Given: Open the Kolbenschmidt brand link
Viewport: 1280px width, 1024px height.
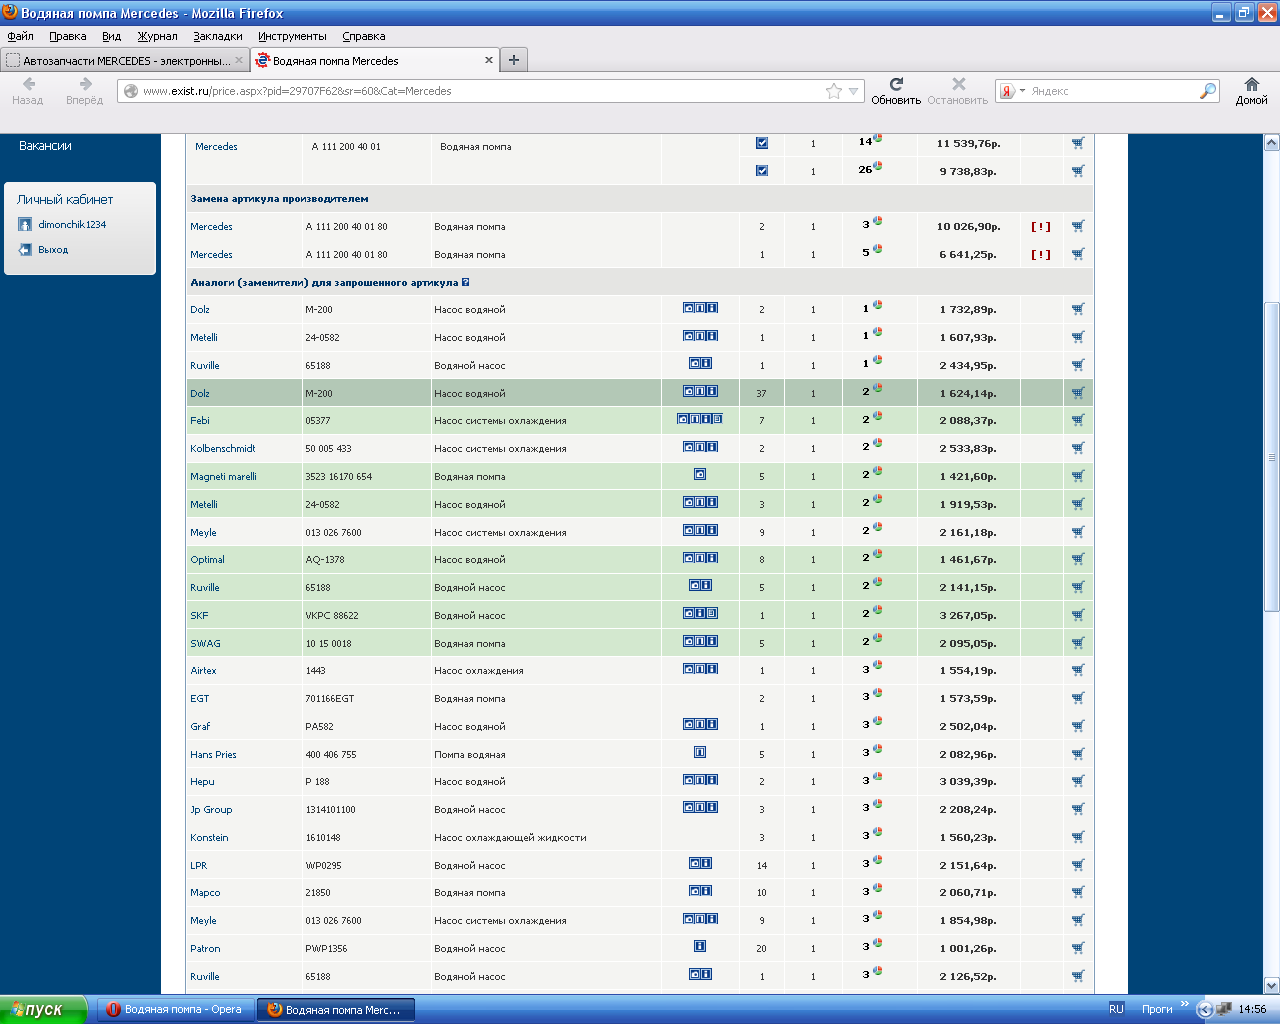Looking at the screenshot, I should [x=223, y=448].
